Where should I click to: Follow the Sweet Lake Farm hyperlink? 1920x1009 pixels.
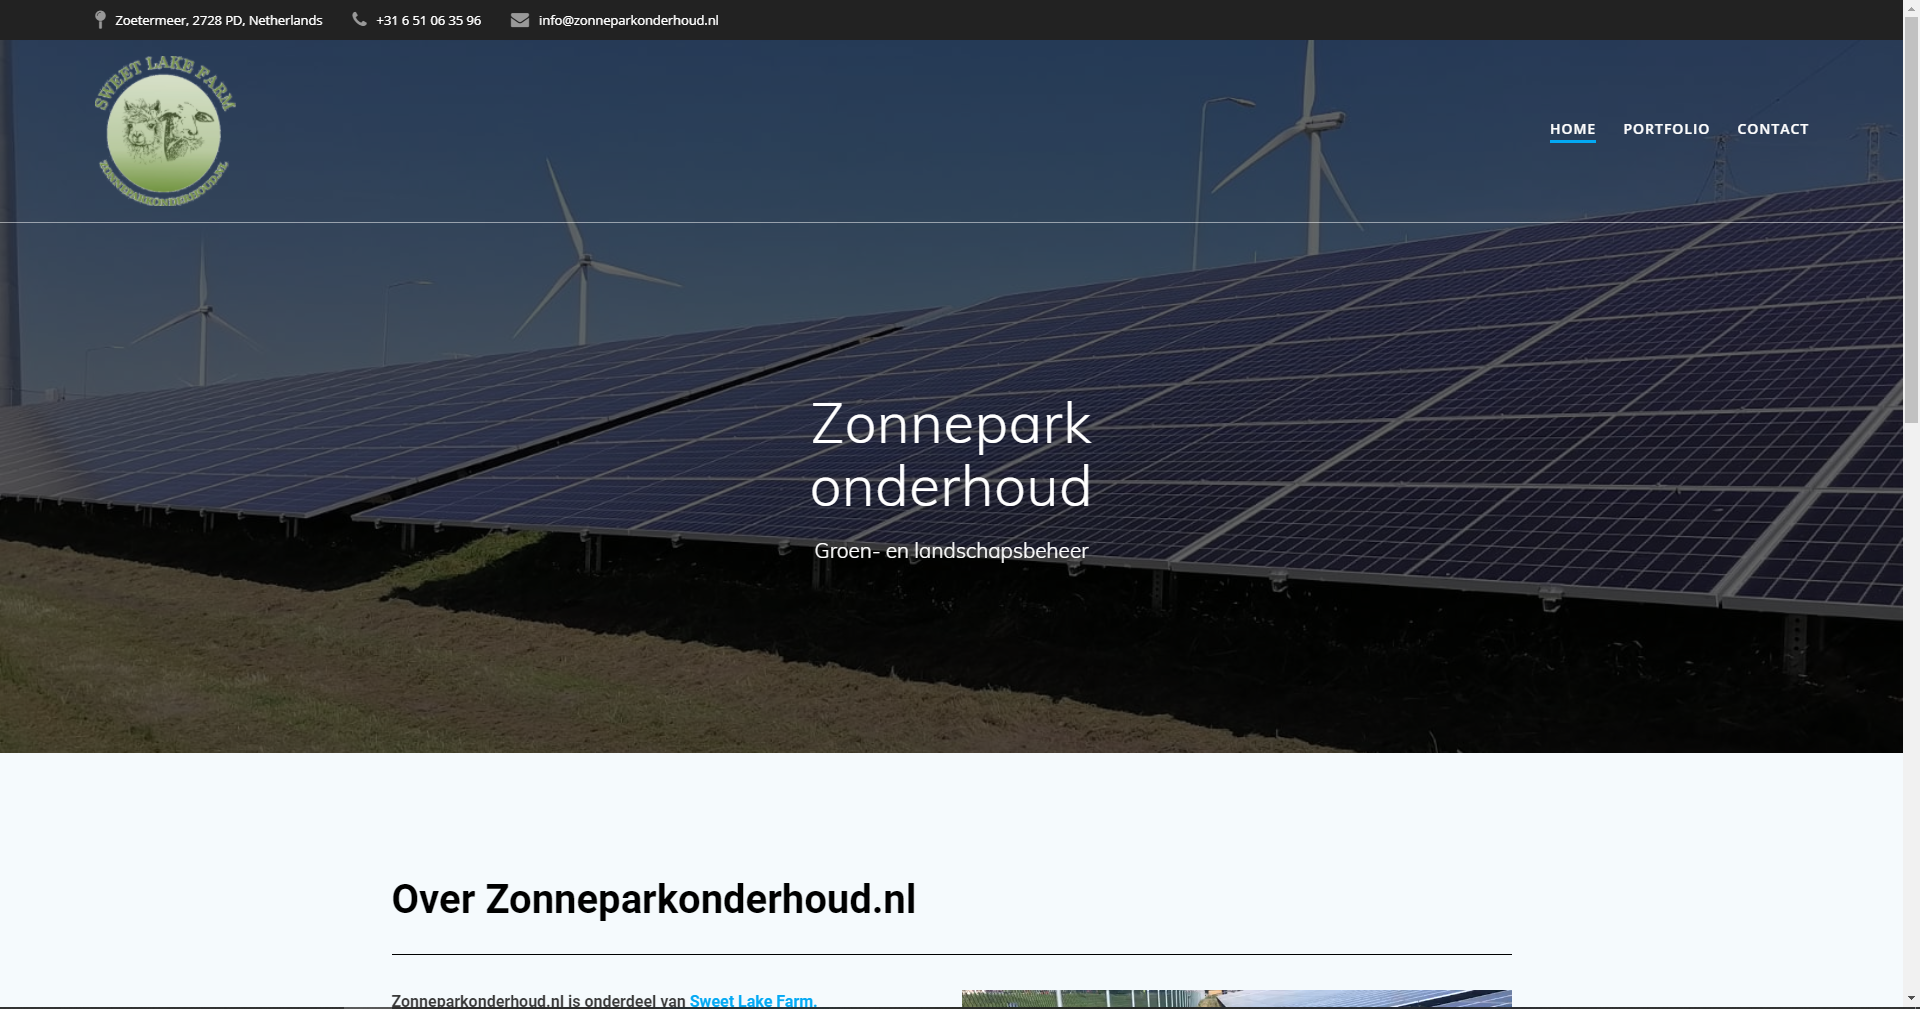pos(753,1000)
